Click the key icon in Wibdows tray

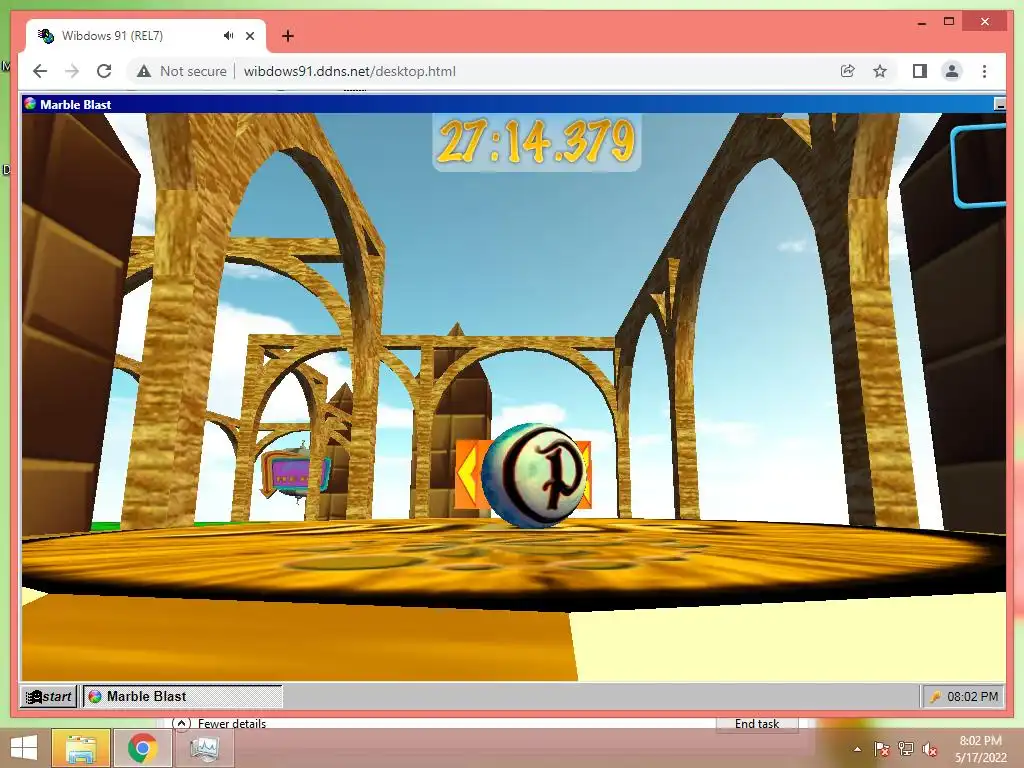935,697
